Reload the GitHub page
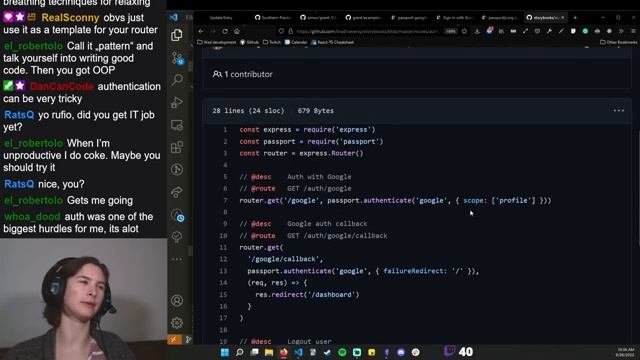640x360 pixels. pos(225,31)
